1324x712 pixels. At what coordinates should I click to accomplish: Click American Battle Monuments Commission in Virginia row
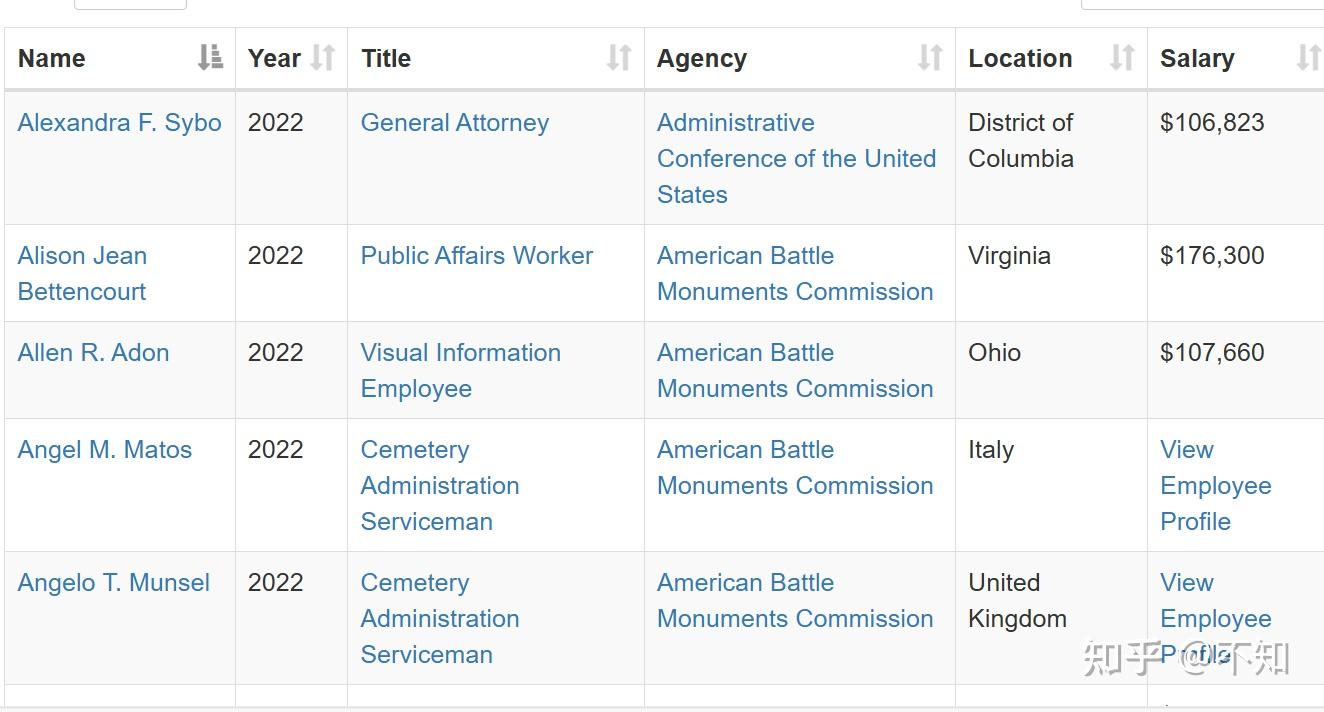click(795, 274)
